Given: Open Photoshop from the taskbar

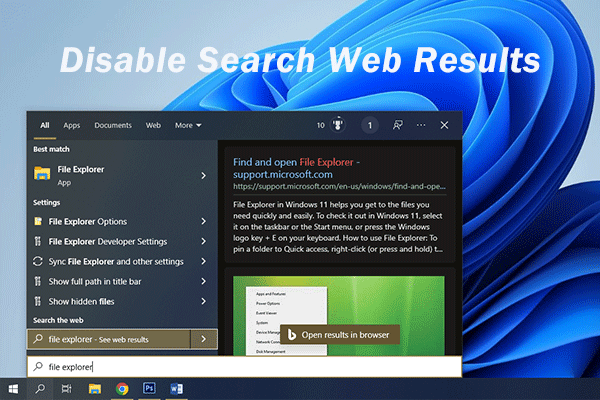Looking at the screenshot, I should click(x=149, y=389).
